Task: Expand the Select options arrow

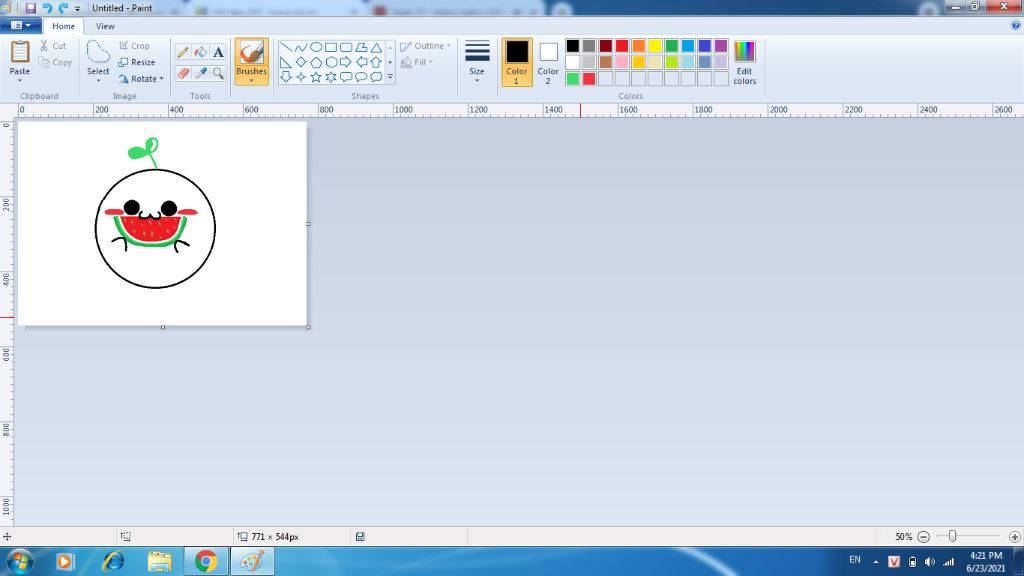Action: 98,80
